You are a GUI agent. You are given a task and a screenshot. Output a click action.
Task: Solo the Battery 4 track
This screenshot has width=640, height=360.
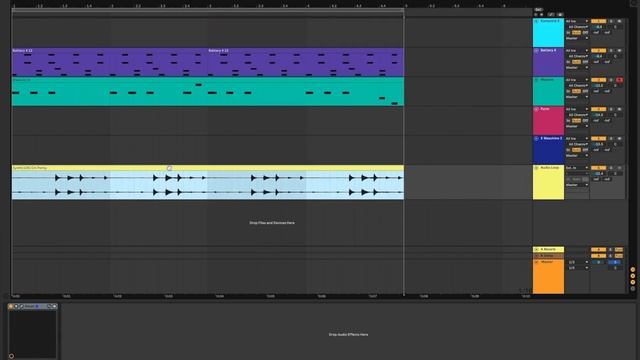pos(611,51)
